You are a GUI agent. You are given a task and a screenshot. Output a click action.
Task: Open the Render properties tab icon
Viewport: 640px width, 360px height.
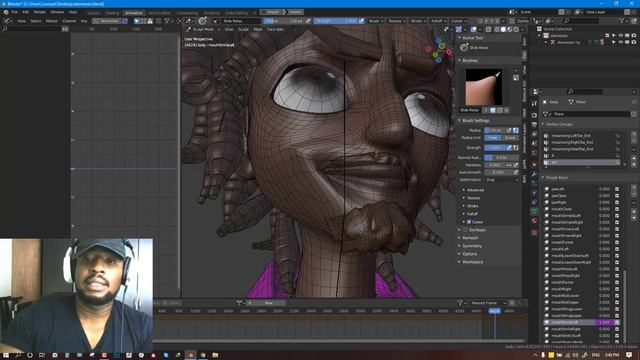[x=534, y=115]
